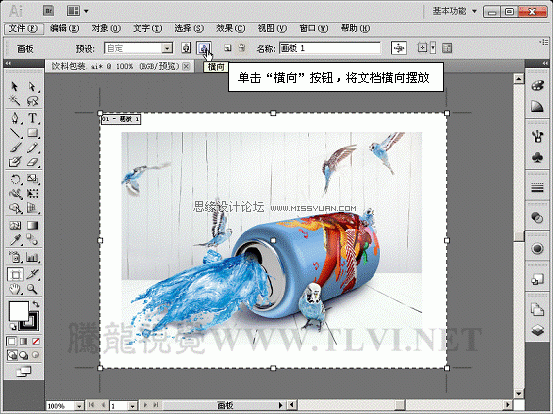
Task: Close the 饮料包装.ai document tab
Action: tap(187, 66)
